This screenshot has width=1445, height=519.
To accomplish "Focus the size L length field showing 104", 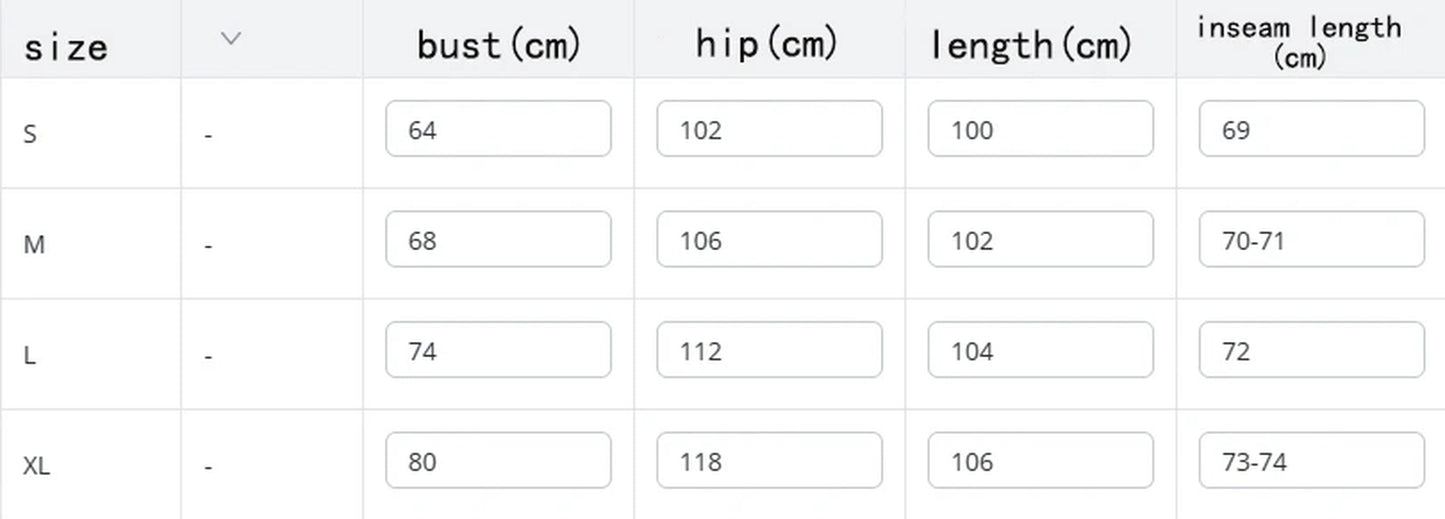I will [1040, 350].
